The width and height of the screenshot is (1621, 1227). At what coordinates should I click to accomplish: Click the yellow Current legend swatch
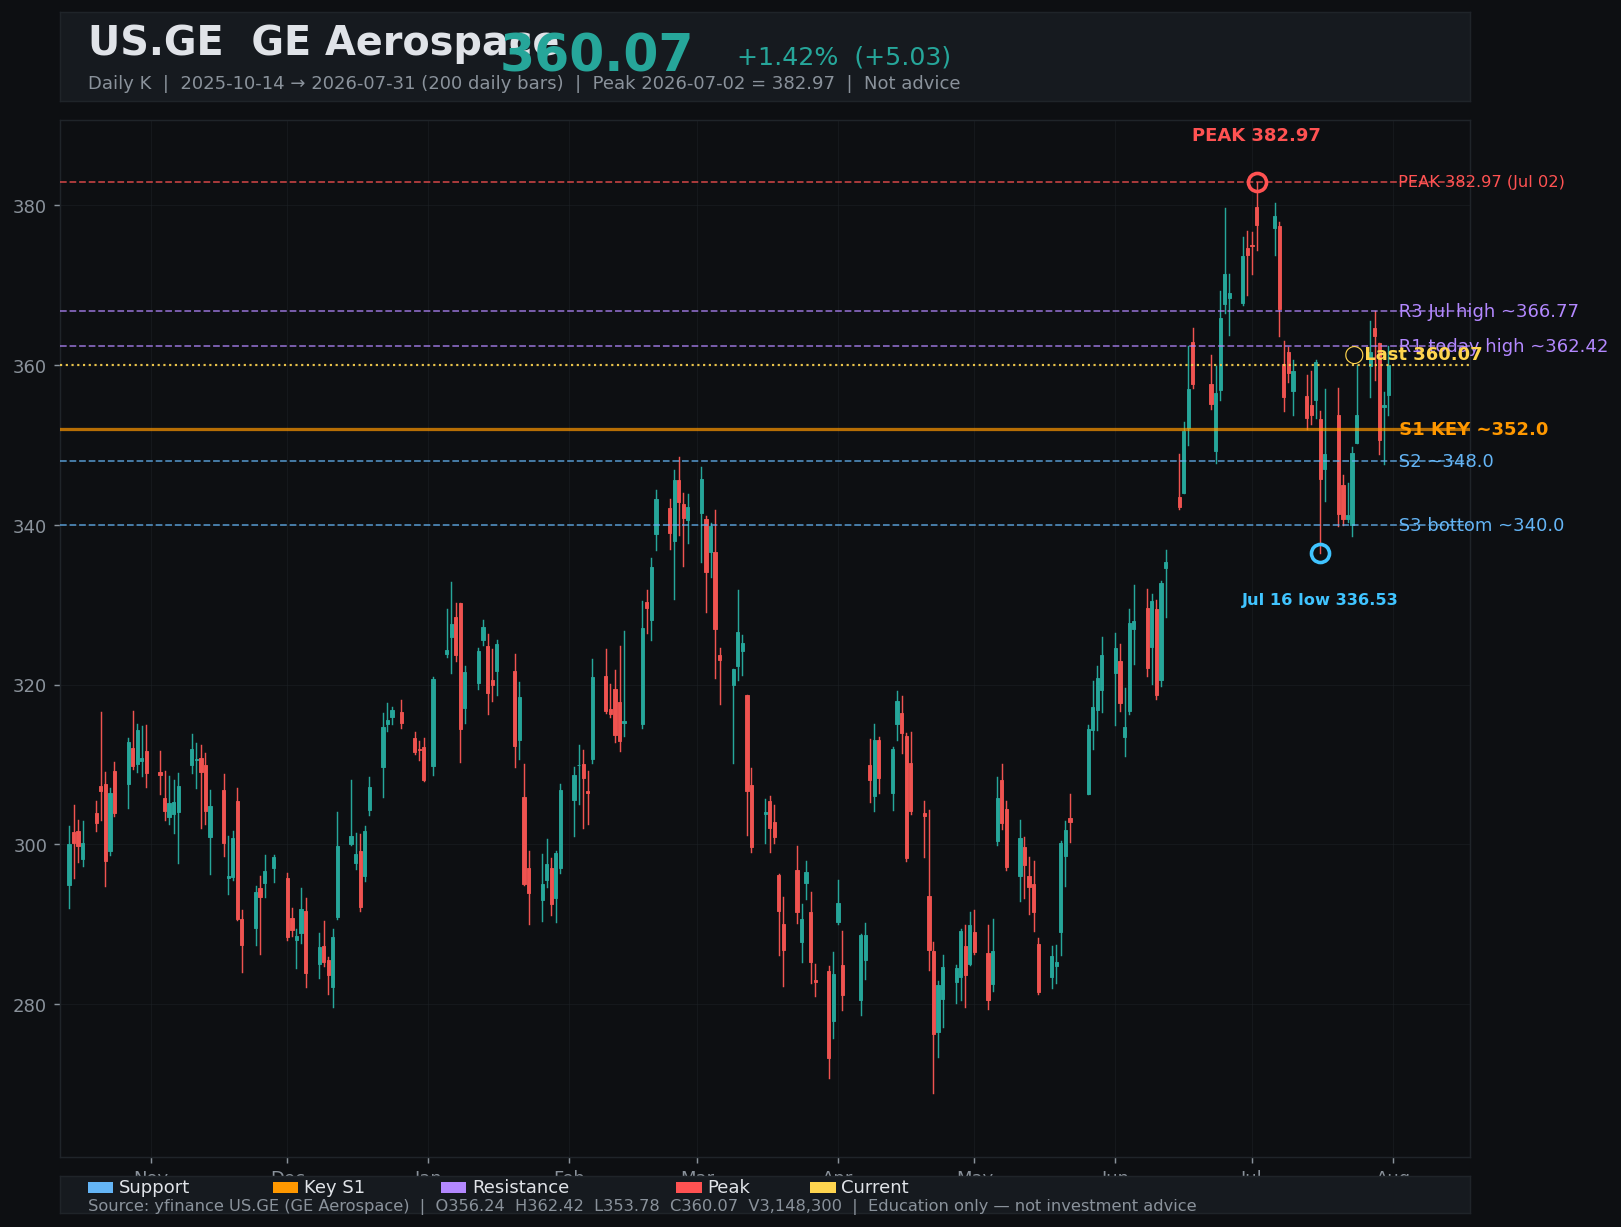[823, 1187]
